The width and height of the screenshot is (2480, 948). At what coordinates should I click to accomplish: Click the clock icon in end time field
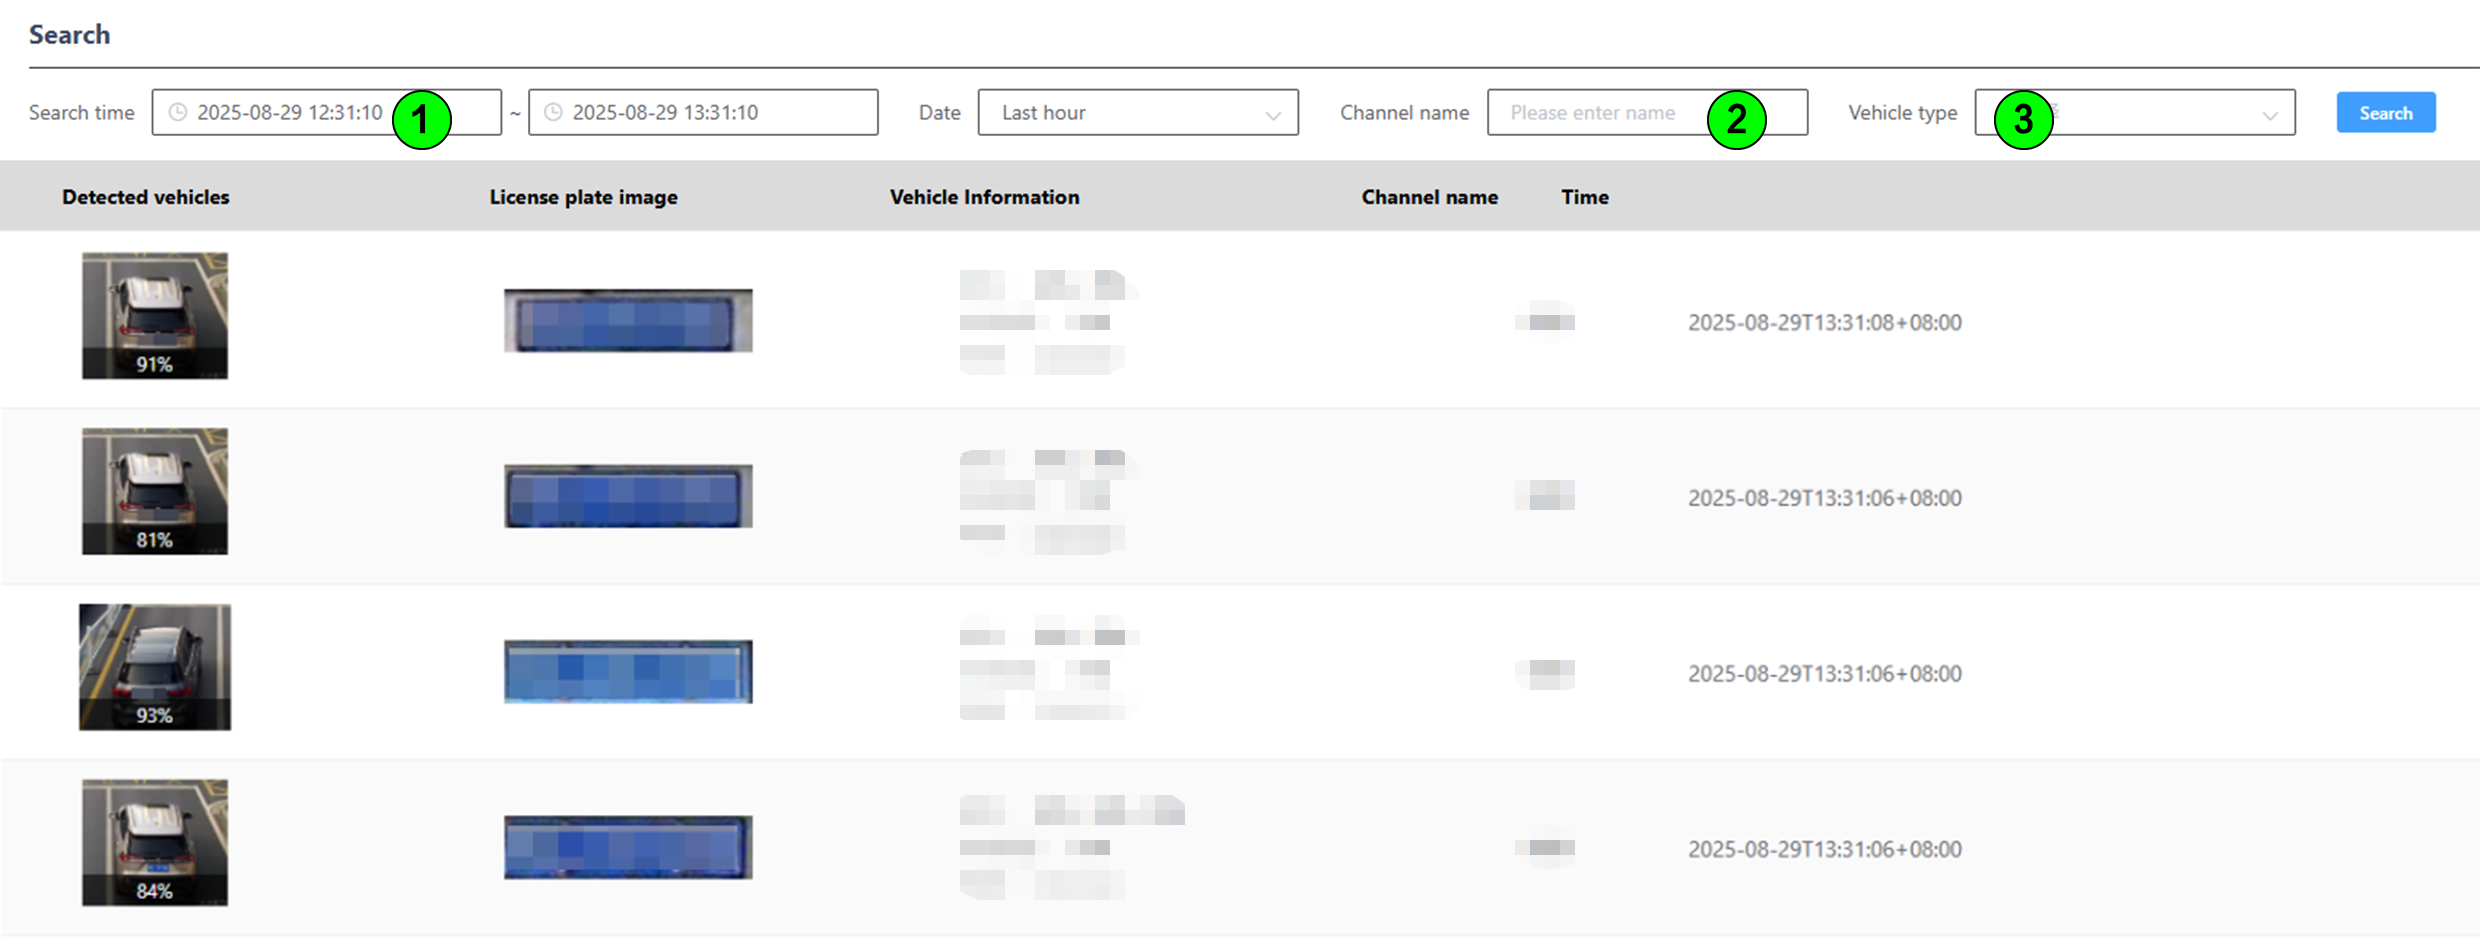click(553, 112)
